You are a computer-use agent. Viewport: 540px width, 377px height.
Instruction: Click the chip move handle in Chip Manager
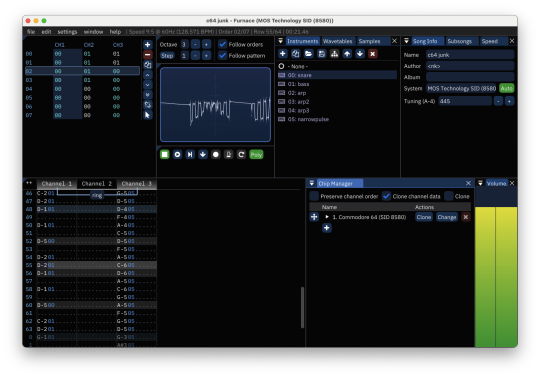[314, 217]
